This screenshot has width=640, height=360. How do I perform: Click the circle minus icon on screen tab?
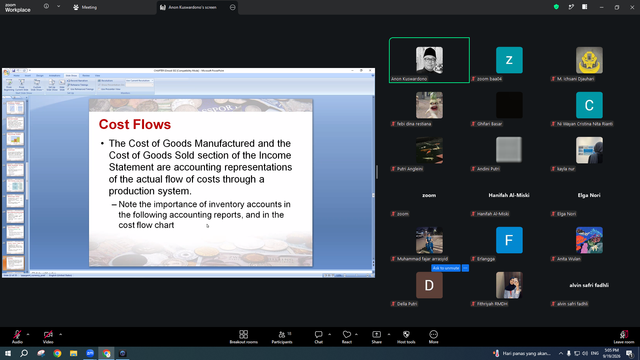point(233,7)
